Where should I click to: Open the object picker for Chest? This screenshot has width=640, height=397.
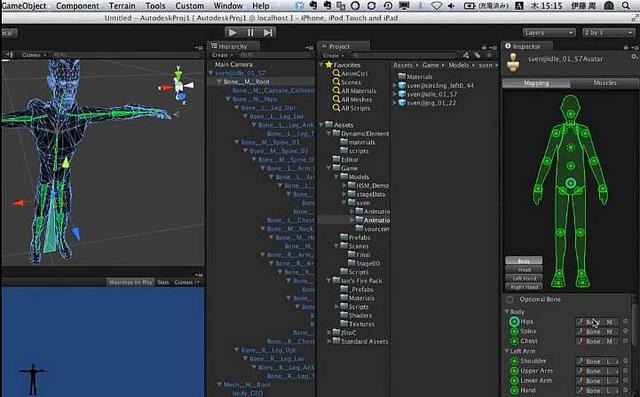point(626,341)
